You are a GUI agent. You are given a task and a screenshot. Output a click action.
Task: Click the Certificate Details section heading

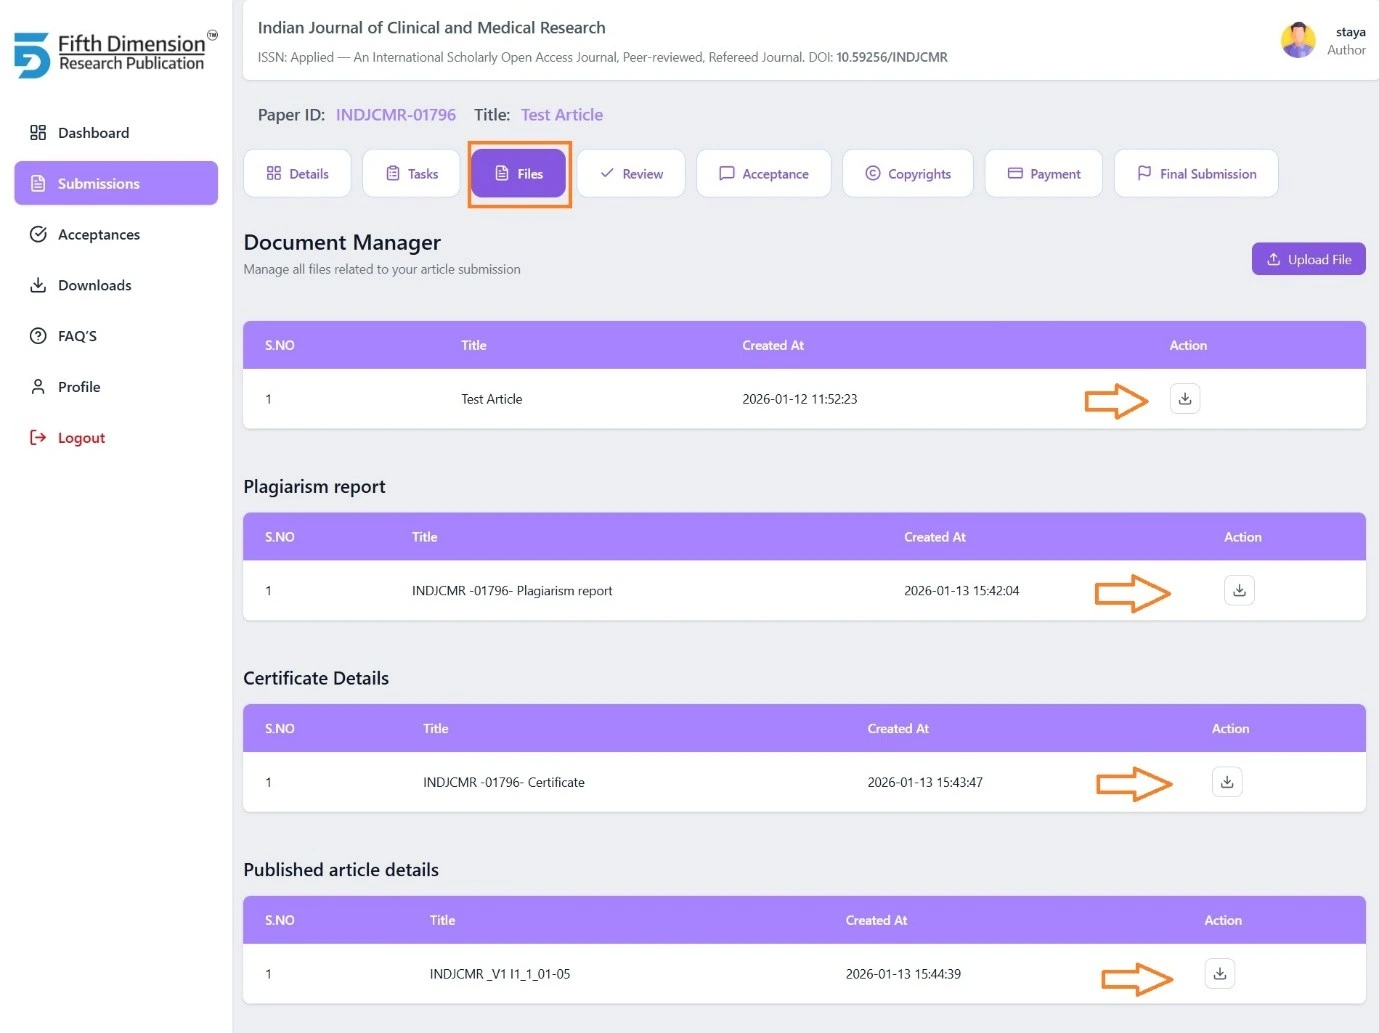pyautogui.click(x=316, y=679)
